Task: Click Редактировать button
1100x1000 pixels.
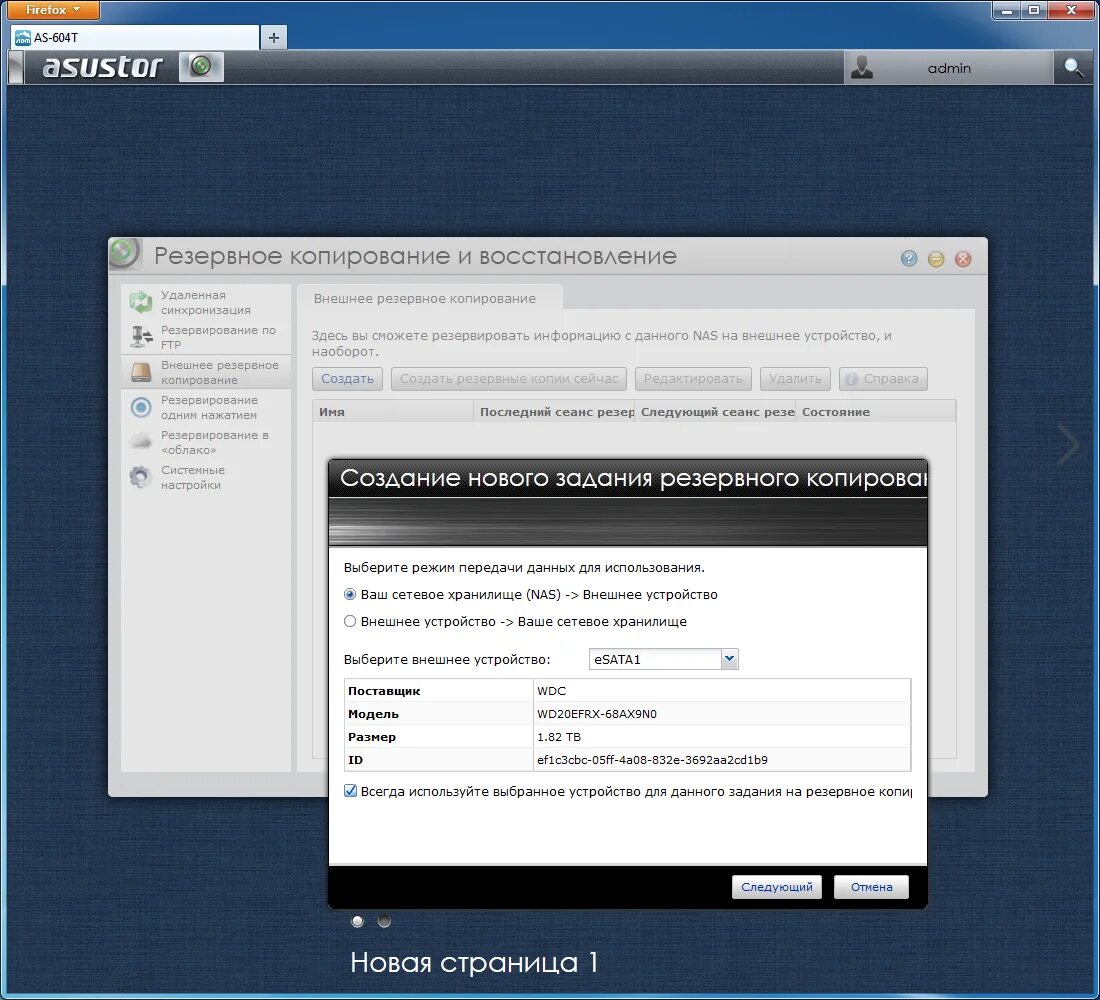Action: pos(693,379)
